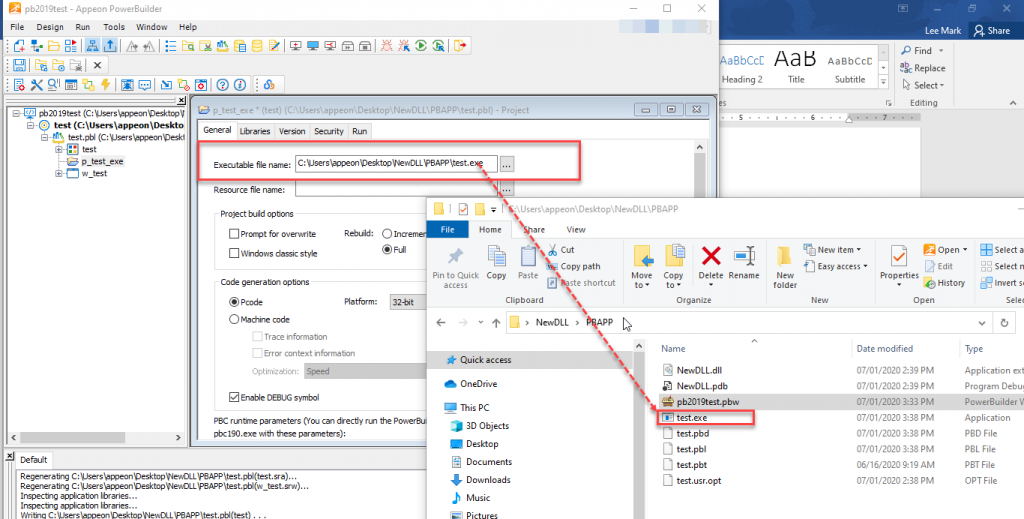The height and width of the screenshot is (519, 1024).
Task: Click the New folder icon
Action: 785,263
